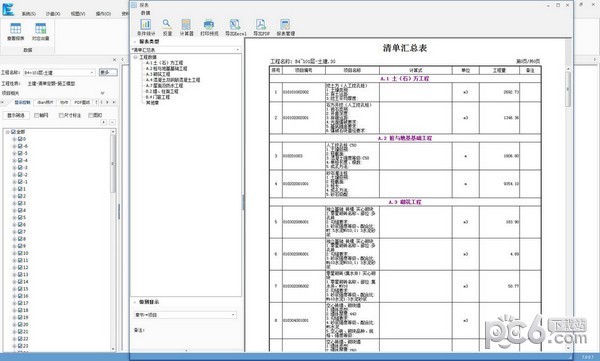The width and height of the screenshot is (600, 361).
Task: Collapse the 报表类型 section header
Action: pyautogui.click(x=135, y=41)
